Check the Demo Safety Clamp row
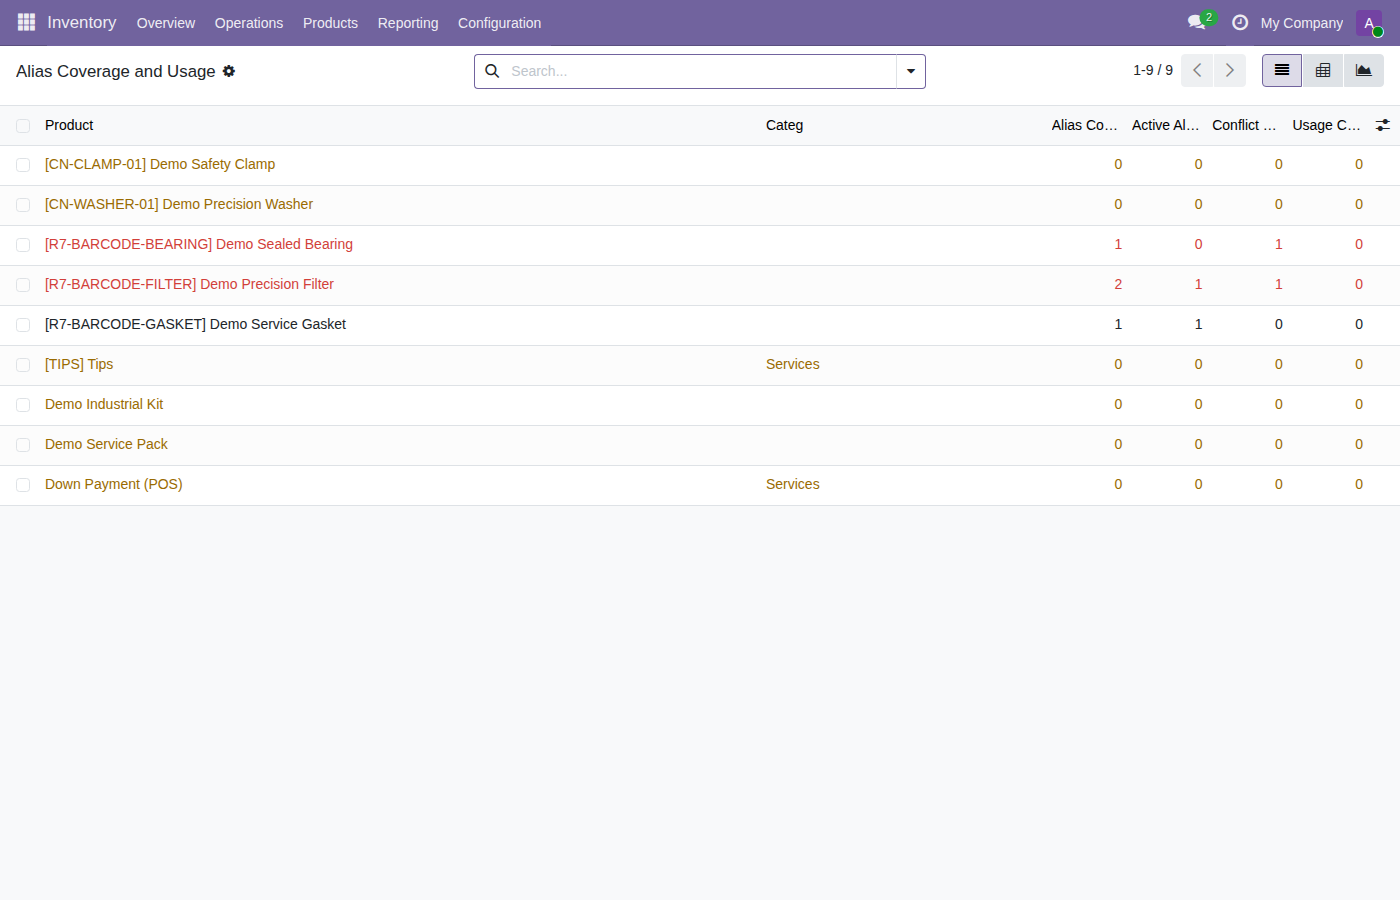Screen dimensions: 1400x900 [23, 165]
